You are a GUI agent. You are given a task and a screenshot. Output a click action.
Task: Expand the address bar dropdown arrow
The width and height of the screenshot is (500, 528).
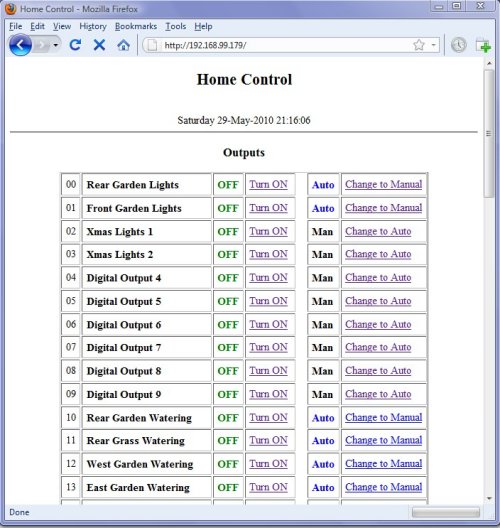[434, 45]
